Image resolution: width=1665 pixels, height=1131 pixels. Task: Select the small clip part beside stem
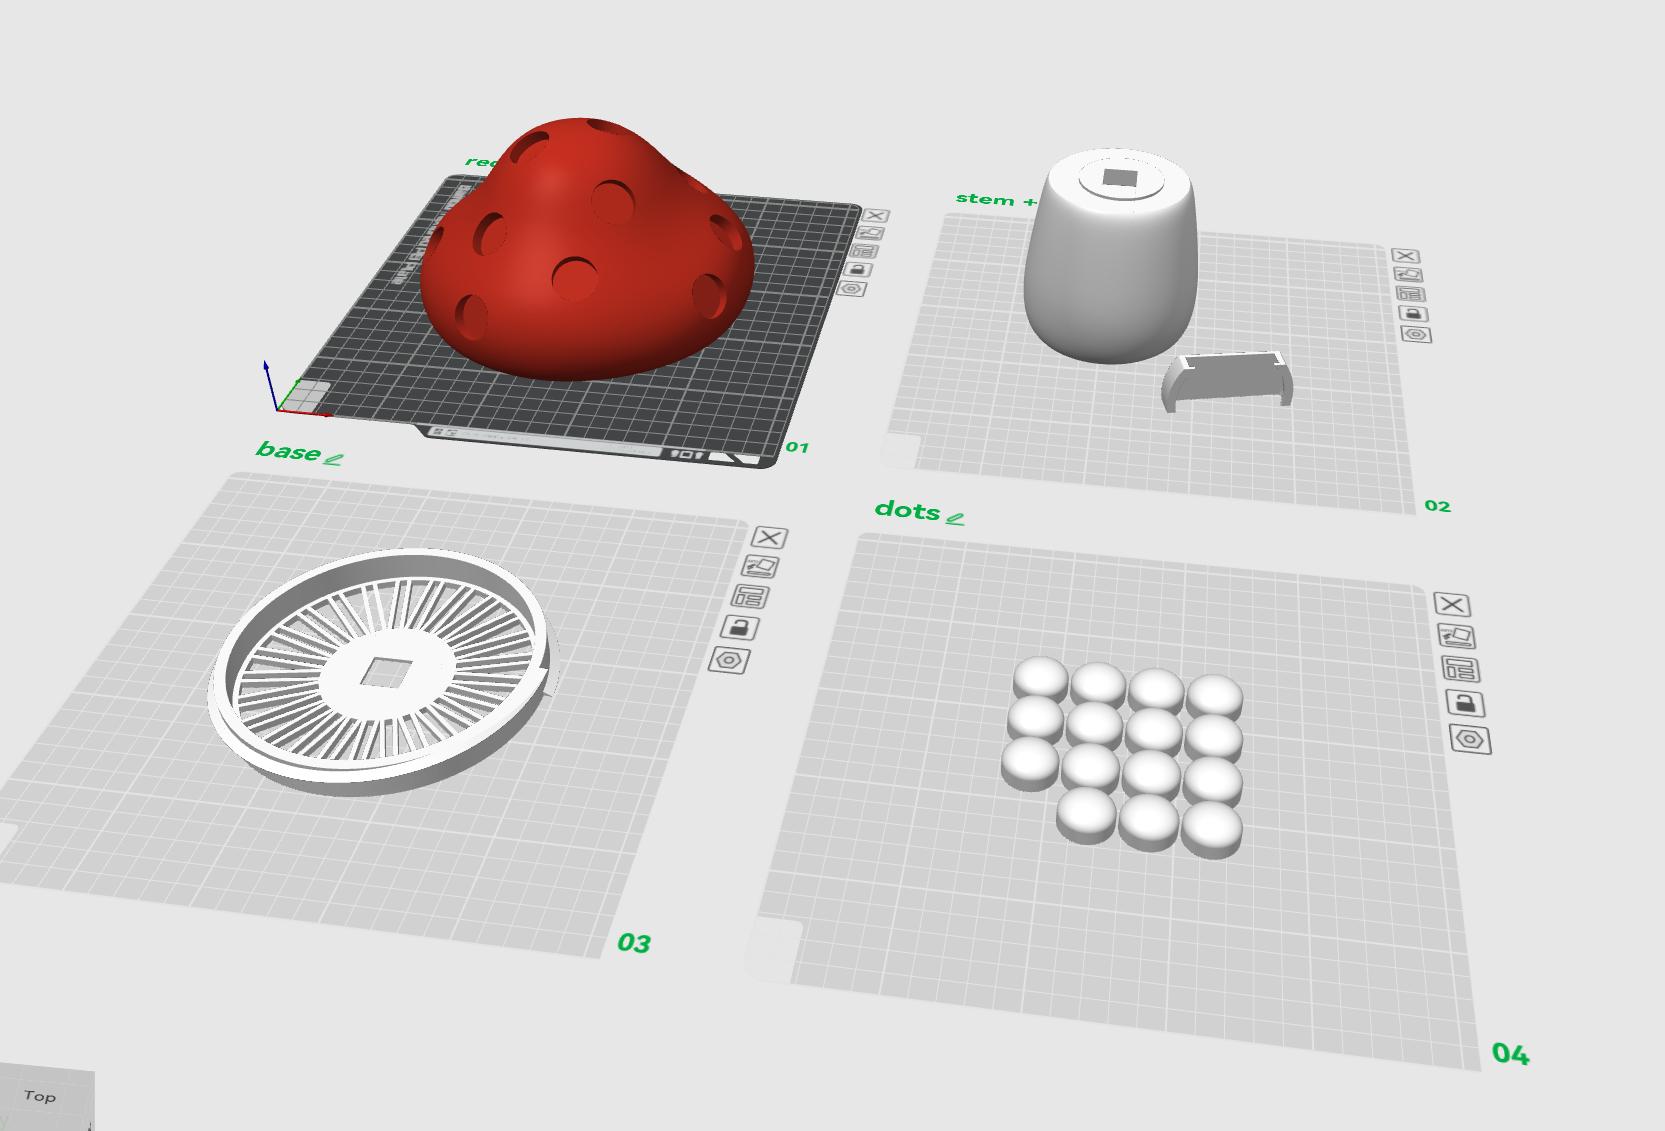[x=1228, y=381]
